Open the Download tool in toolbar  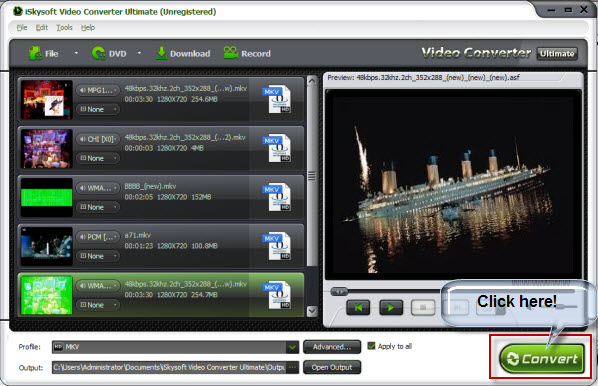[183, 53]
